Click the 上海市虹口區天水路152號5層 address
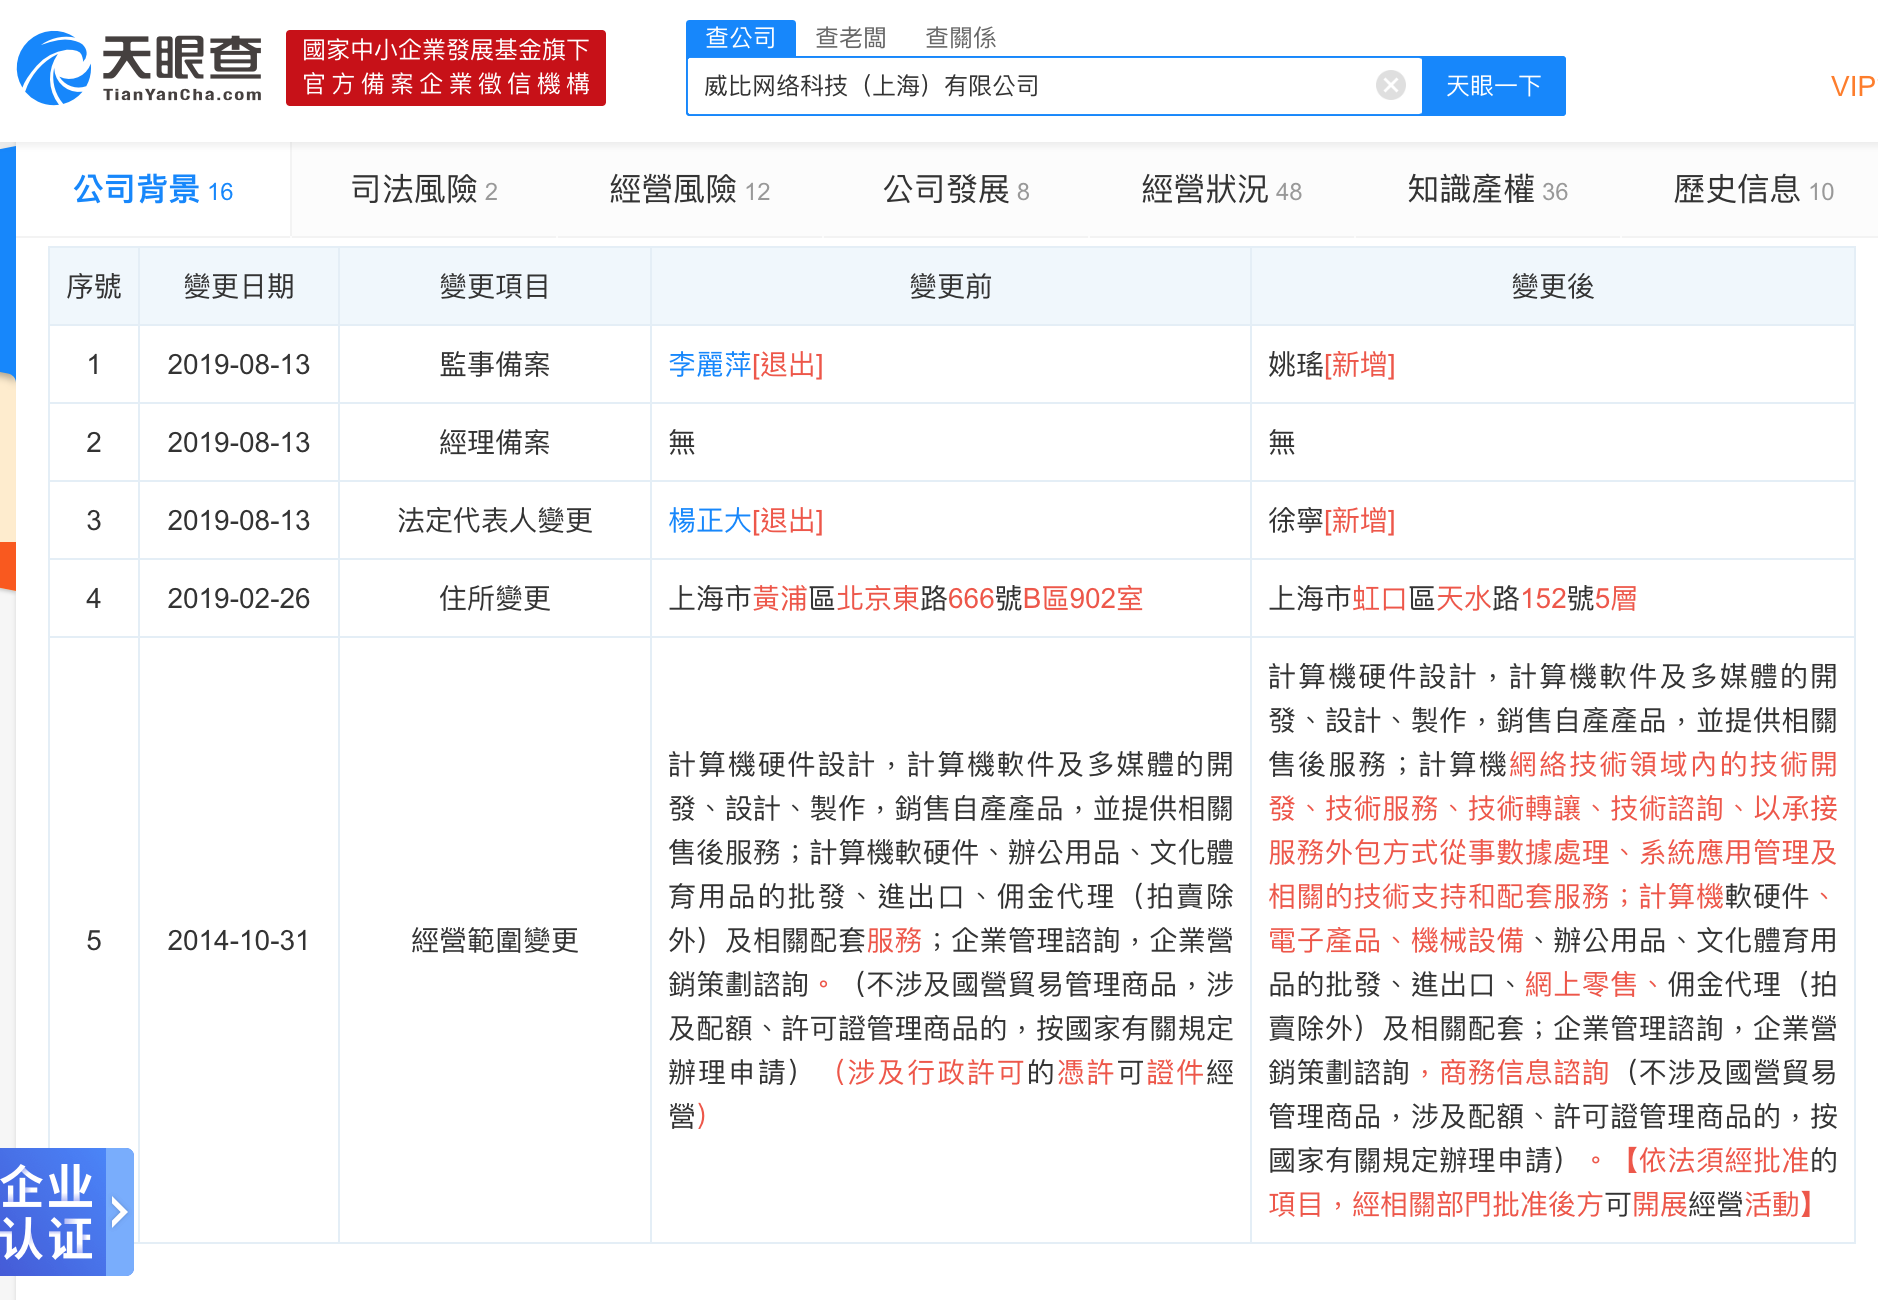The height and width of the screenshot is (1300, 1878). [x=1452, y=599]
